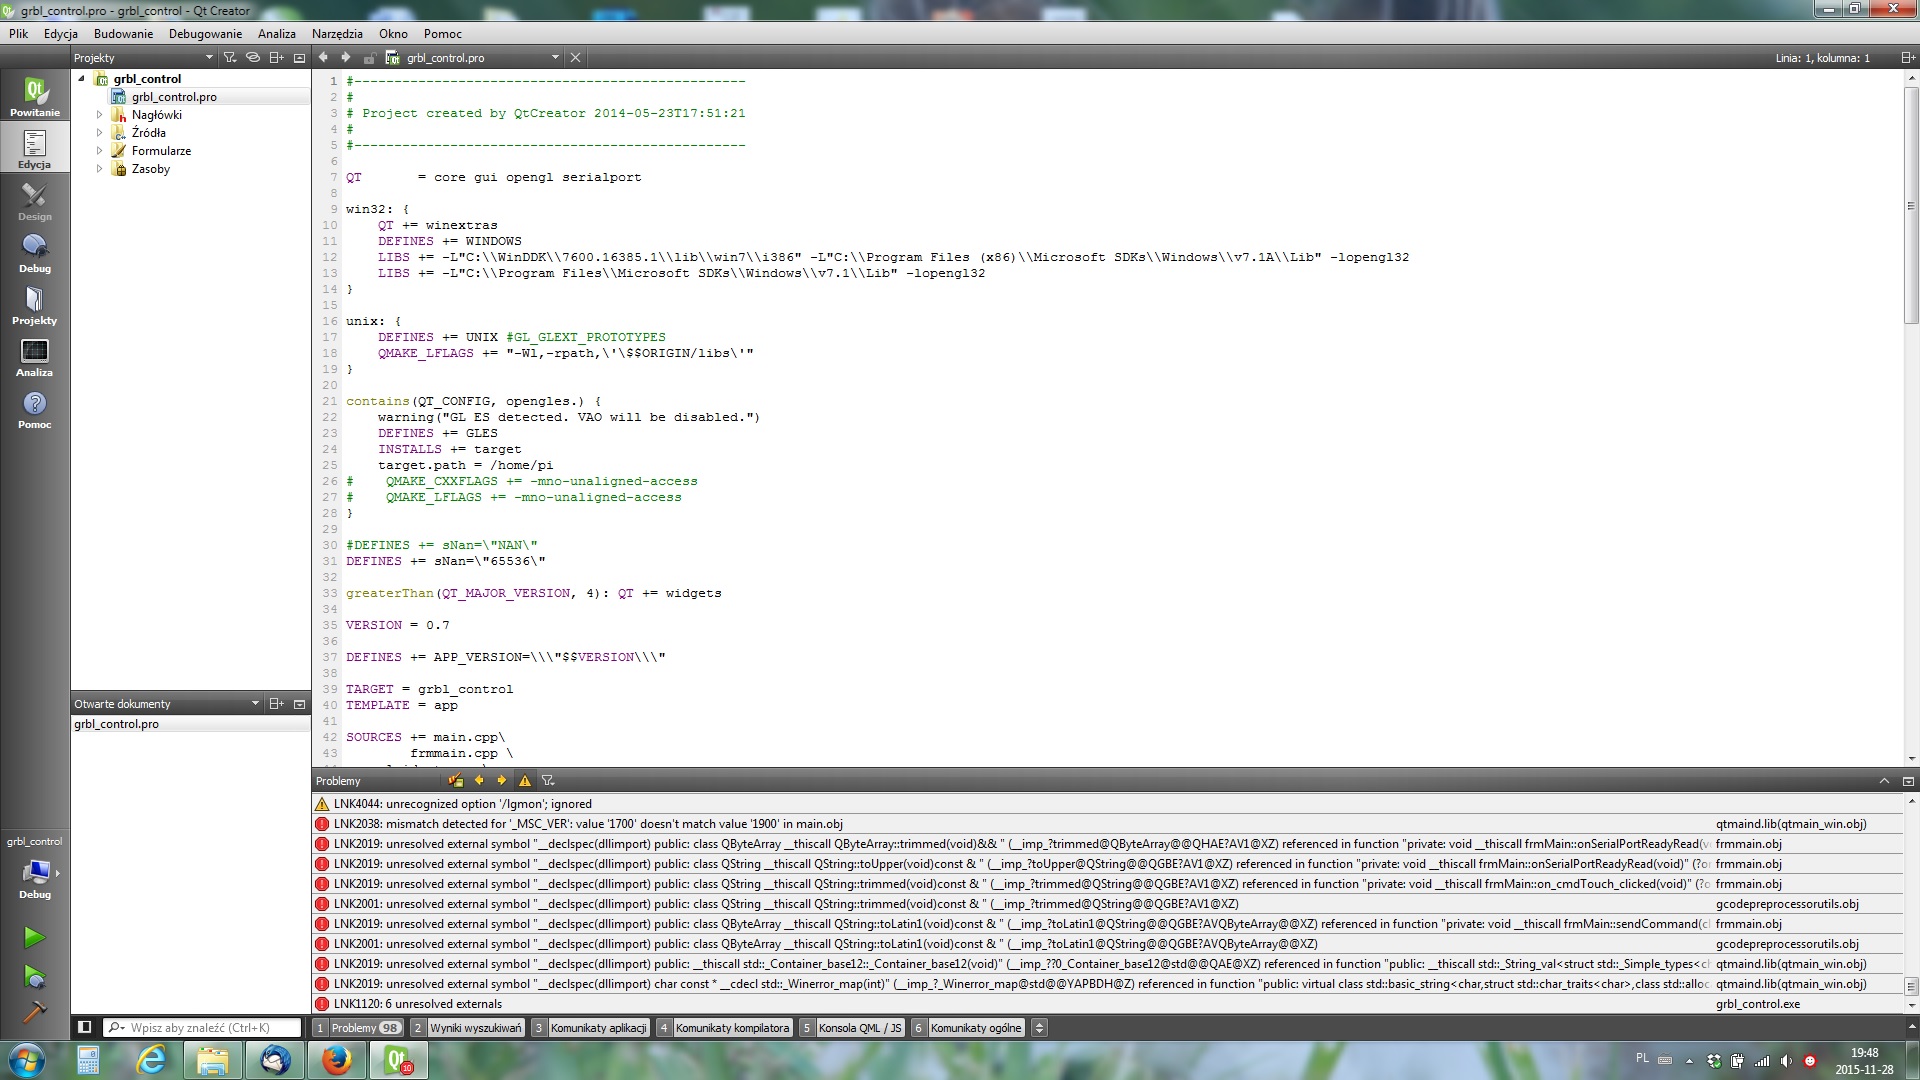Clear the issues list in the Problemy pane
This screenshot has width=1920, height=1080.
[456, 781]
